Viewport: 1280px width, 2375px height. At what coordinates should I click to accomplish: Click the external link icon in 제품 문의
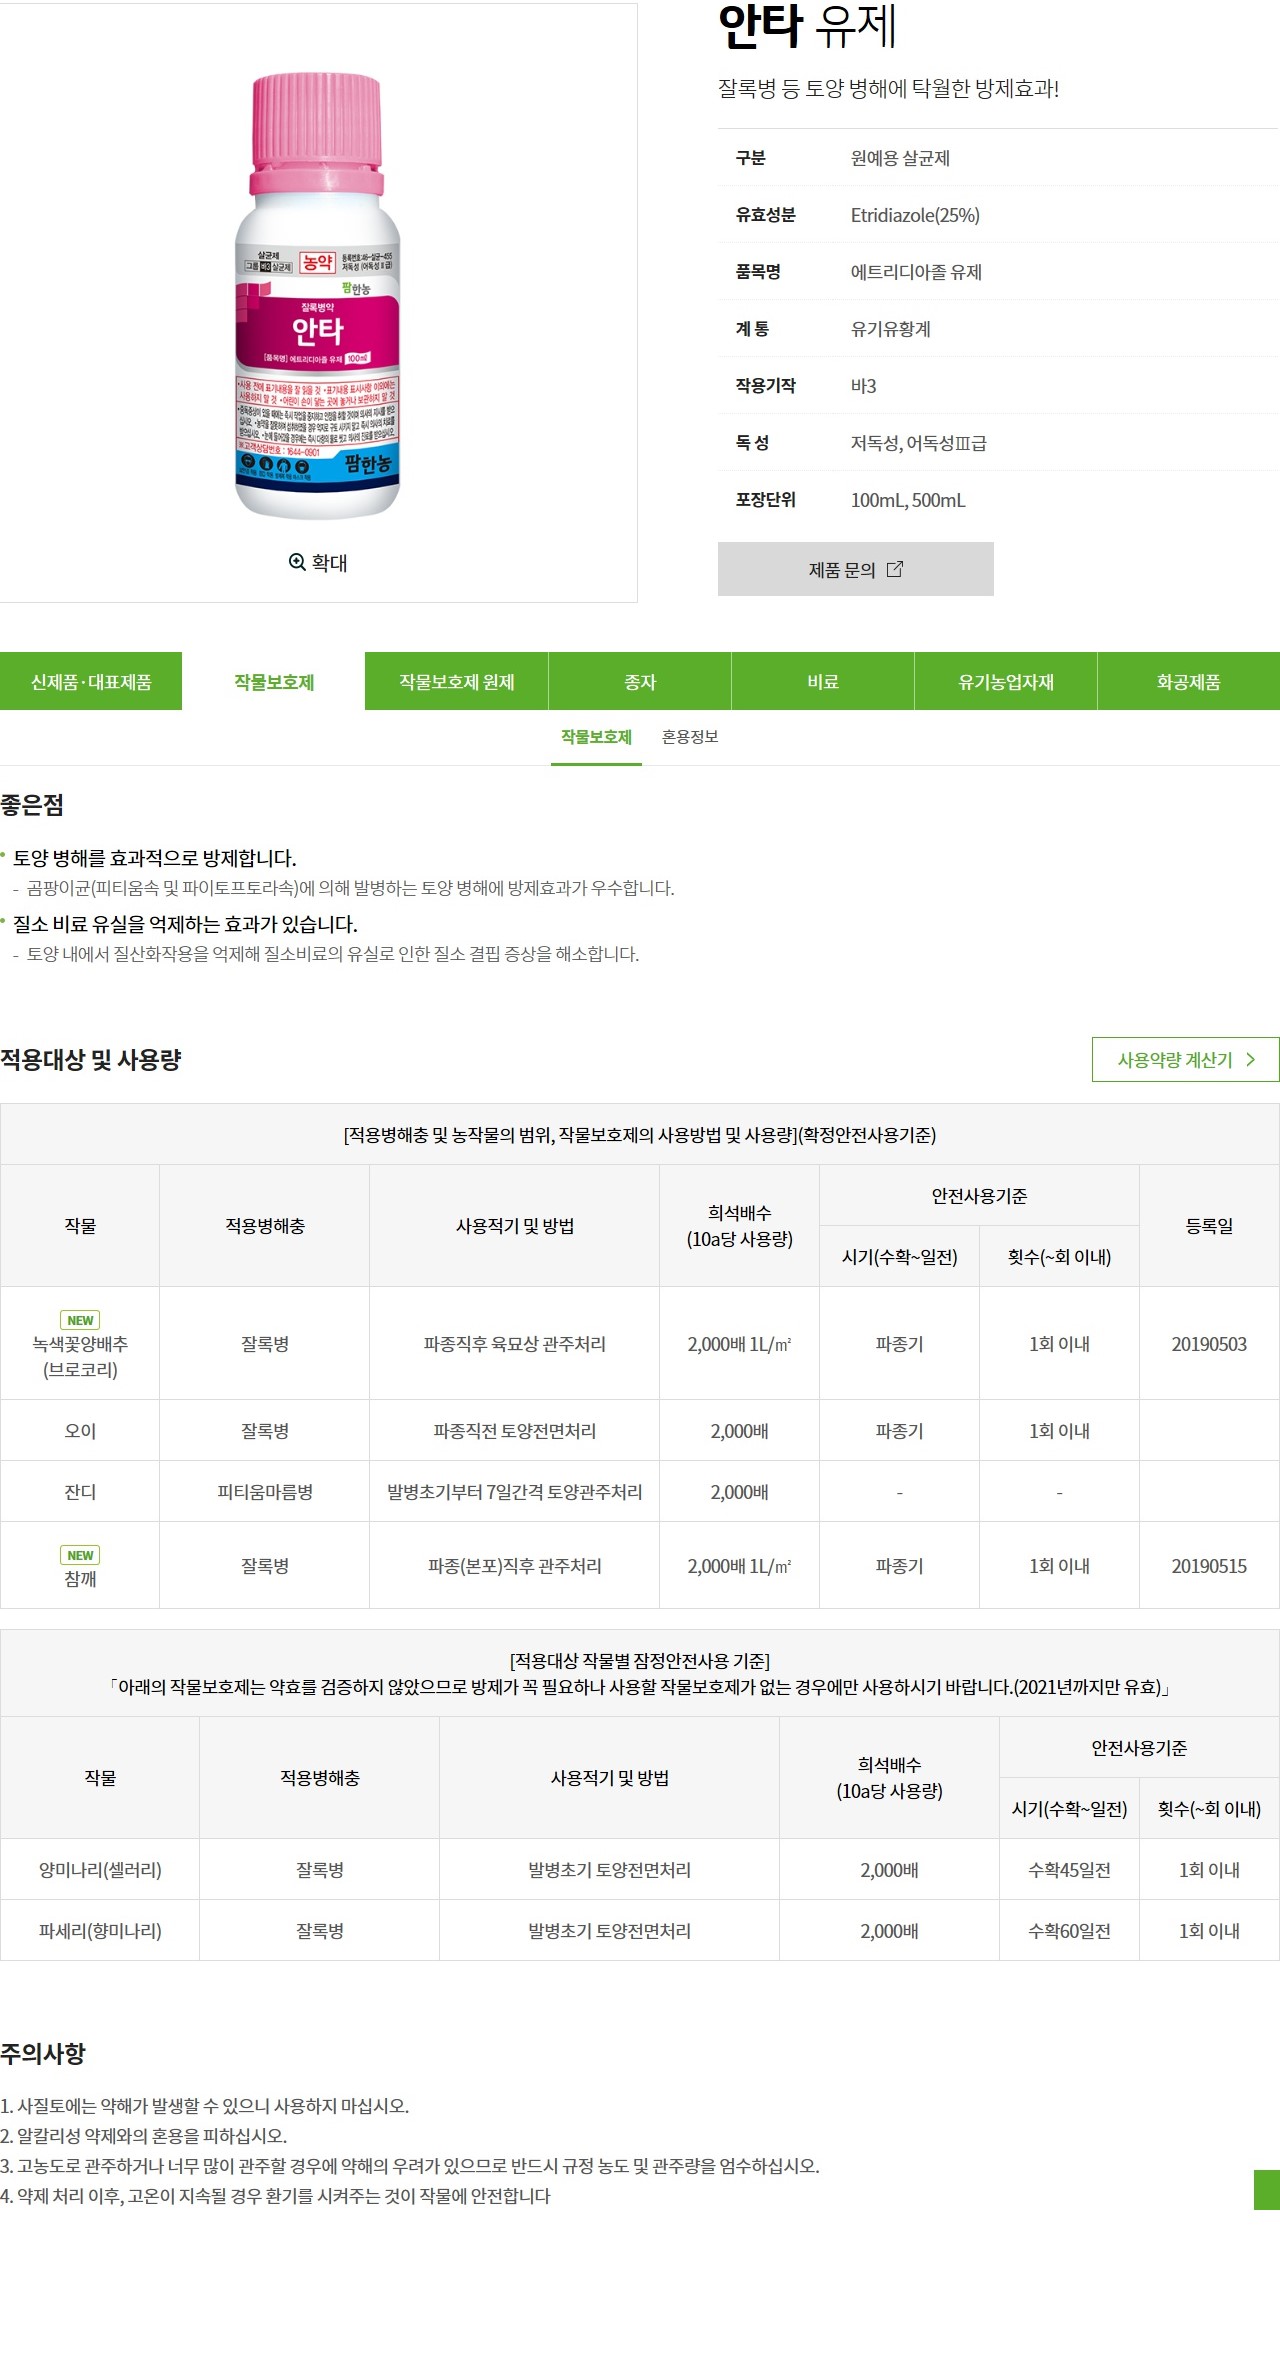[895, 569]
